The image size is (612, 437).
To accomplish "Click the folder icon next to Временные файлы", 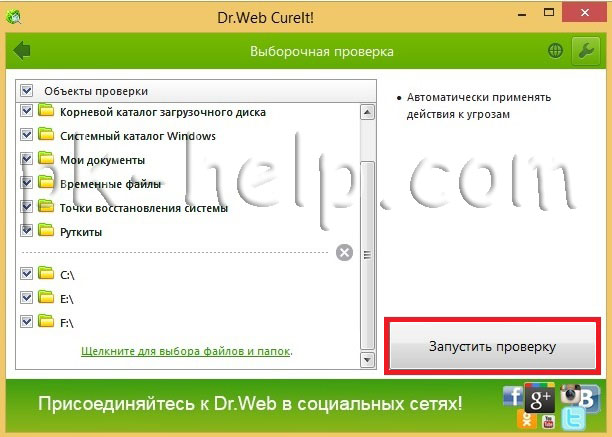I will click(46, 182).
